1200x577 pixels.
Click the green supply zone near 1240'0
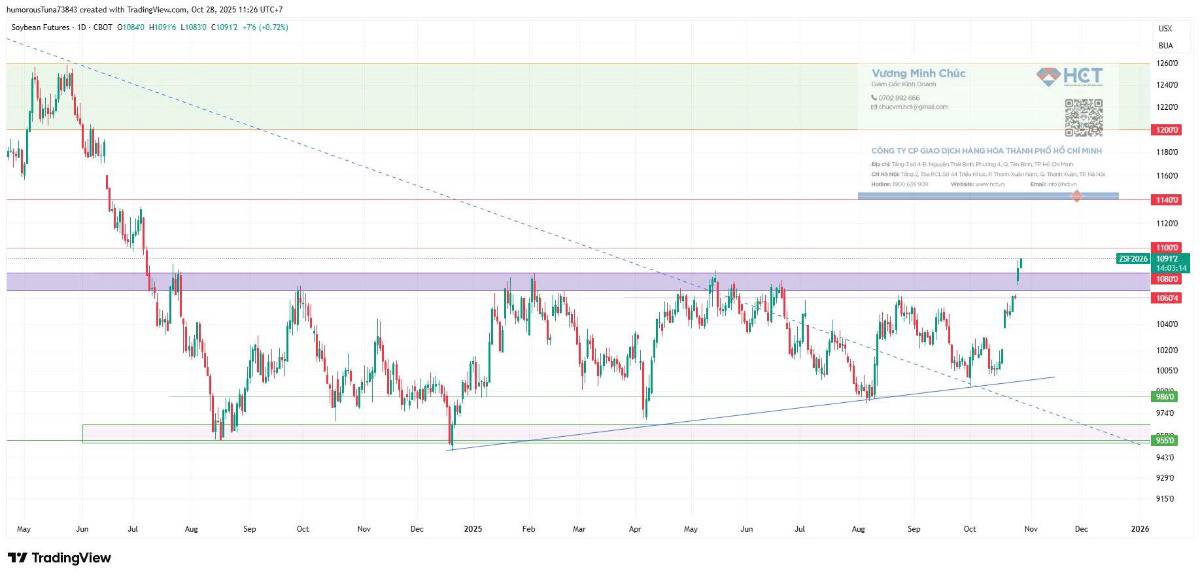tap(450, 97)
